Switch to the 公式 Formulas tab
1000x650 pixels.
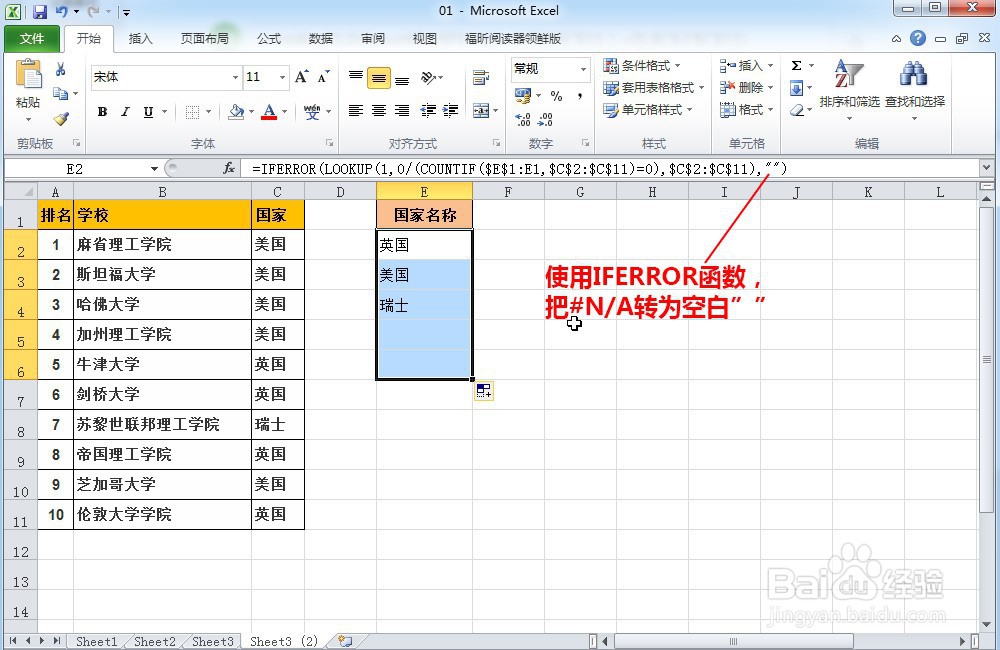click(x=268, y=39)
